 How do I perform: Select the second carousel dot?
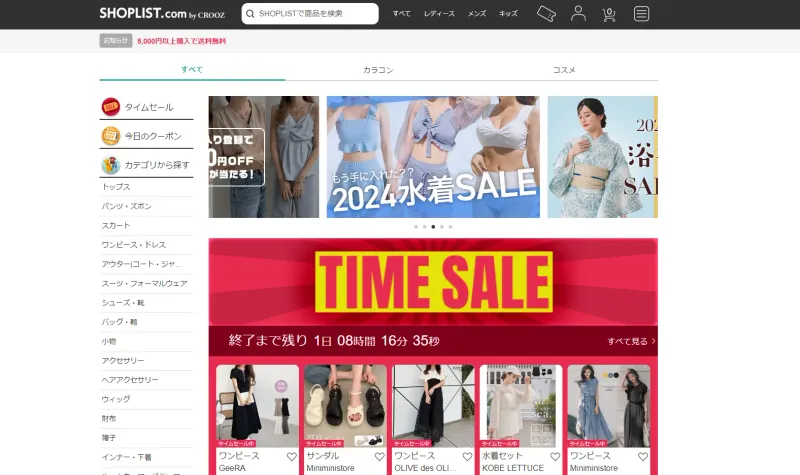424,227
